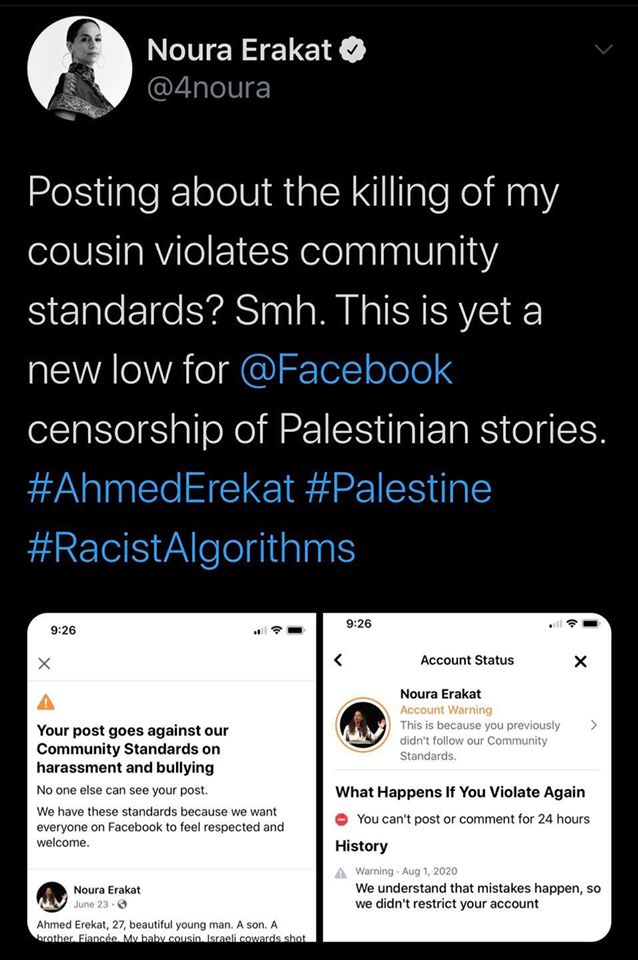Click Noura Erakat's round profile photo
The height and width of the screenshot is (960, 638).
(80, 68)
